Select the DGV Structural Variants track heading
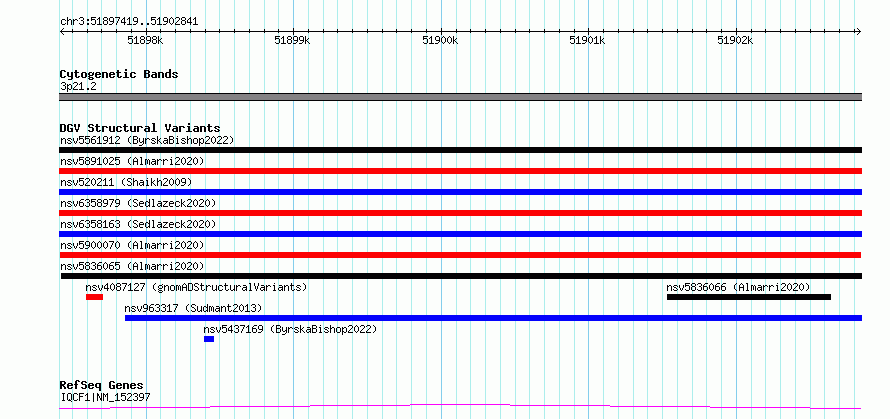This screenshot has height=419, width=890. (x=140, y=128)
